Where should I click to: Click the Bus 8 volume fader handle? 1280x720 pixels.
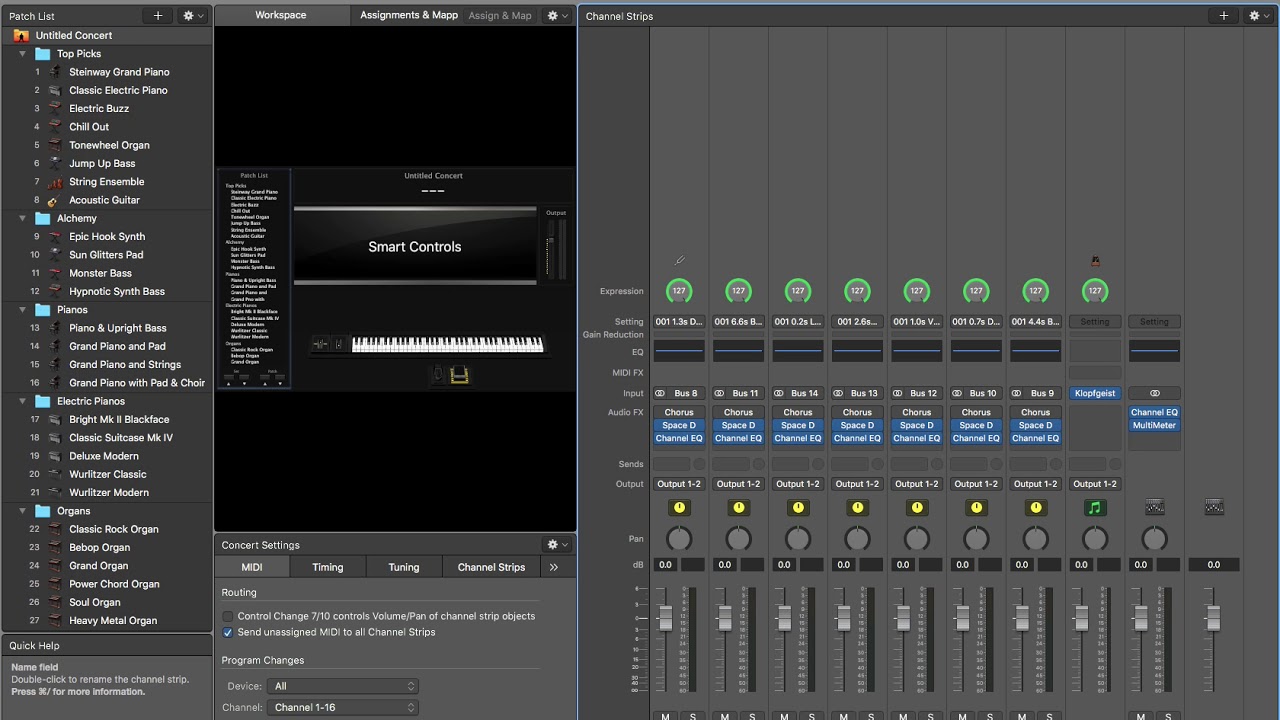[665, 618]
